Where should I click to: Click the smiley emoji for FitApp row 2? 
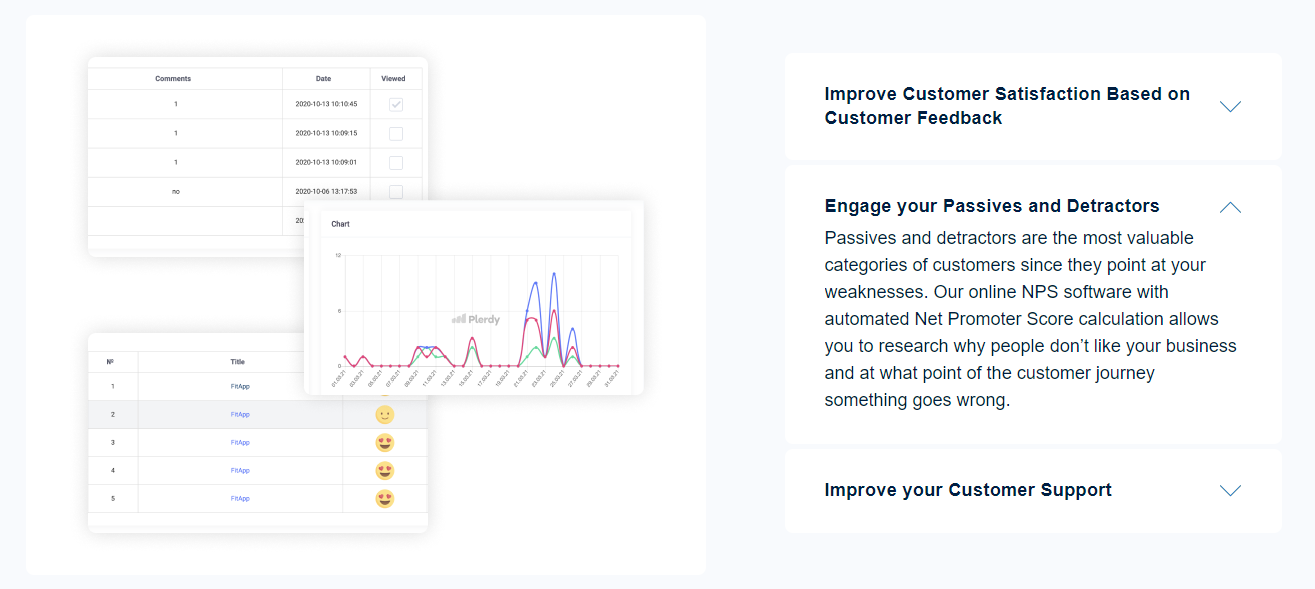384,413
